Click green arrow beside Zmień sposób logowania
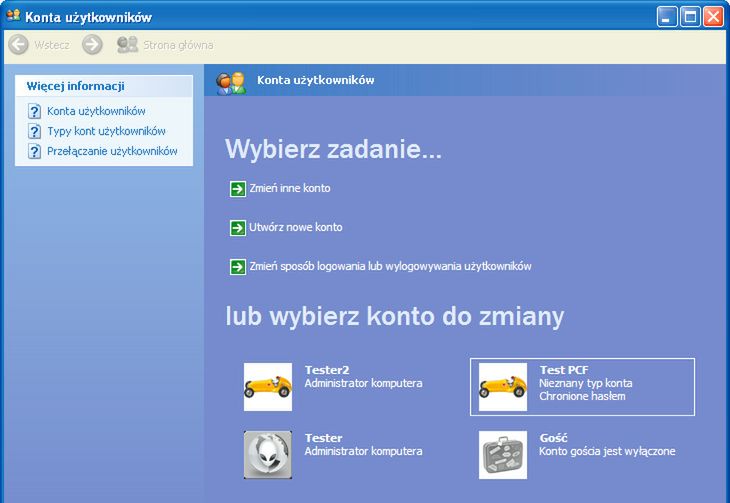The width and height of the screenshot is (730, 503). [x=237, y=267]
